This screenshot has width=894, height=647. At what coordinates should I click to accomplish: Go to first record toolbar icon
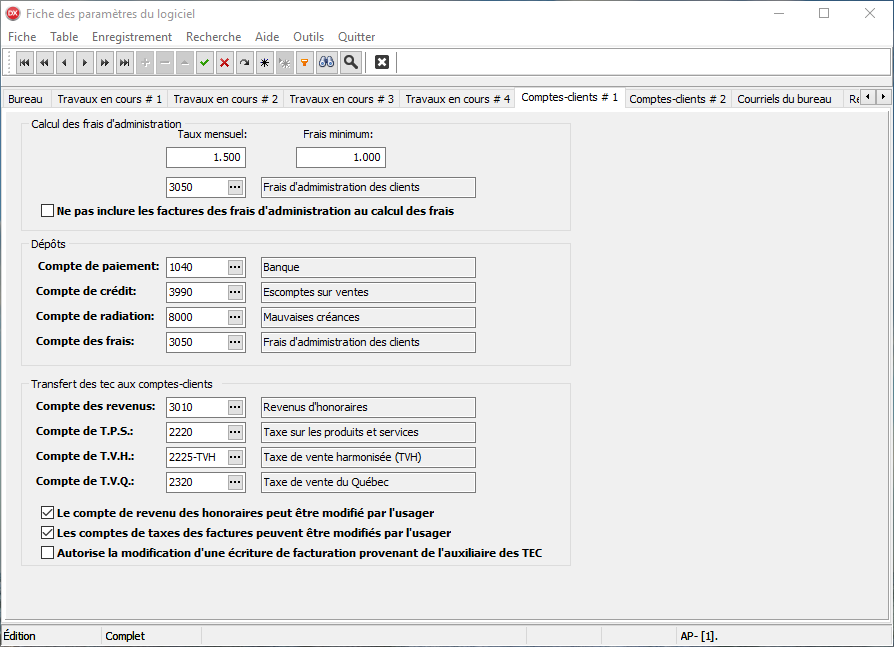25,63
